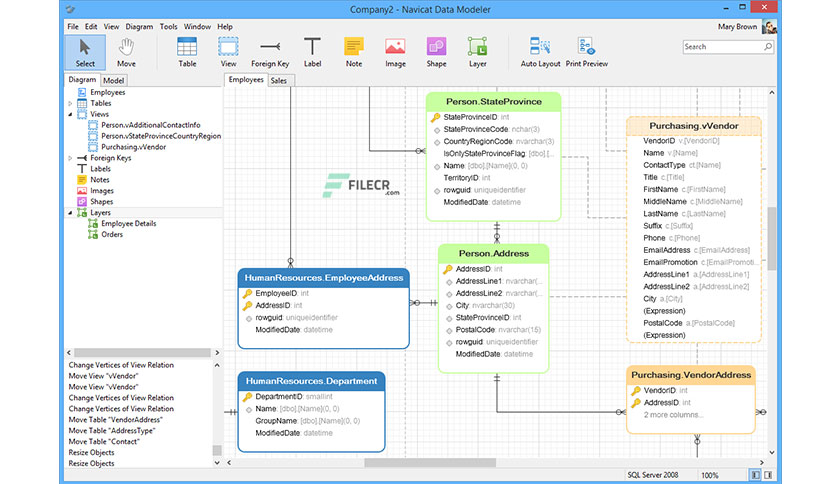This screenshot has height=484, width=836.
Task: Click SQL Server 2008 status entry
Action: 653,475
